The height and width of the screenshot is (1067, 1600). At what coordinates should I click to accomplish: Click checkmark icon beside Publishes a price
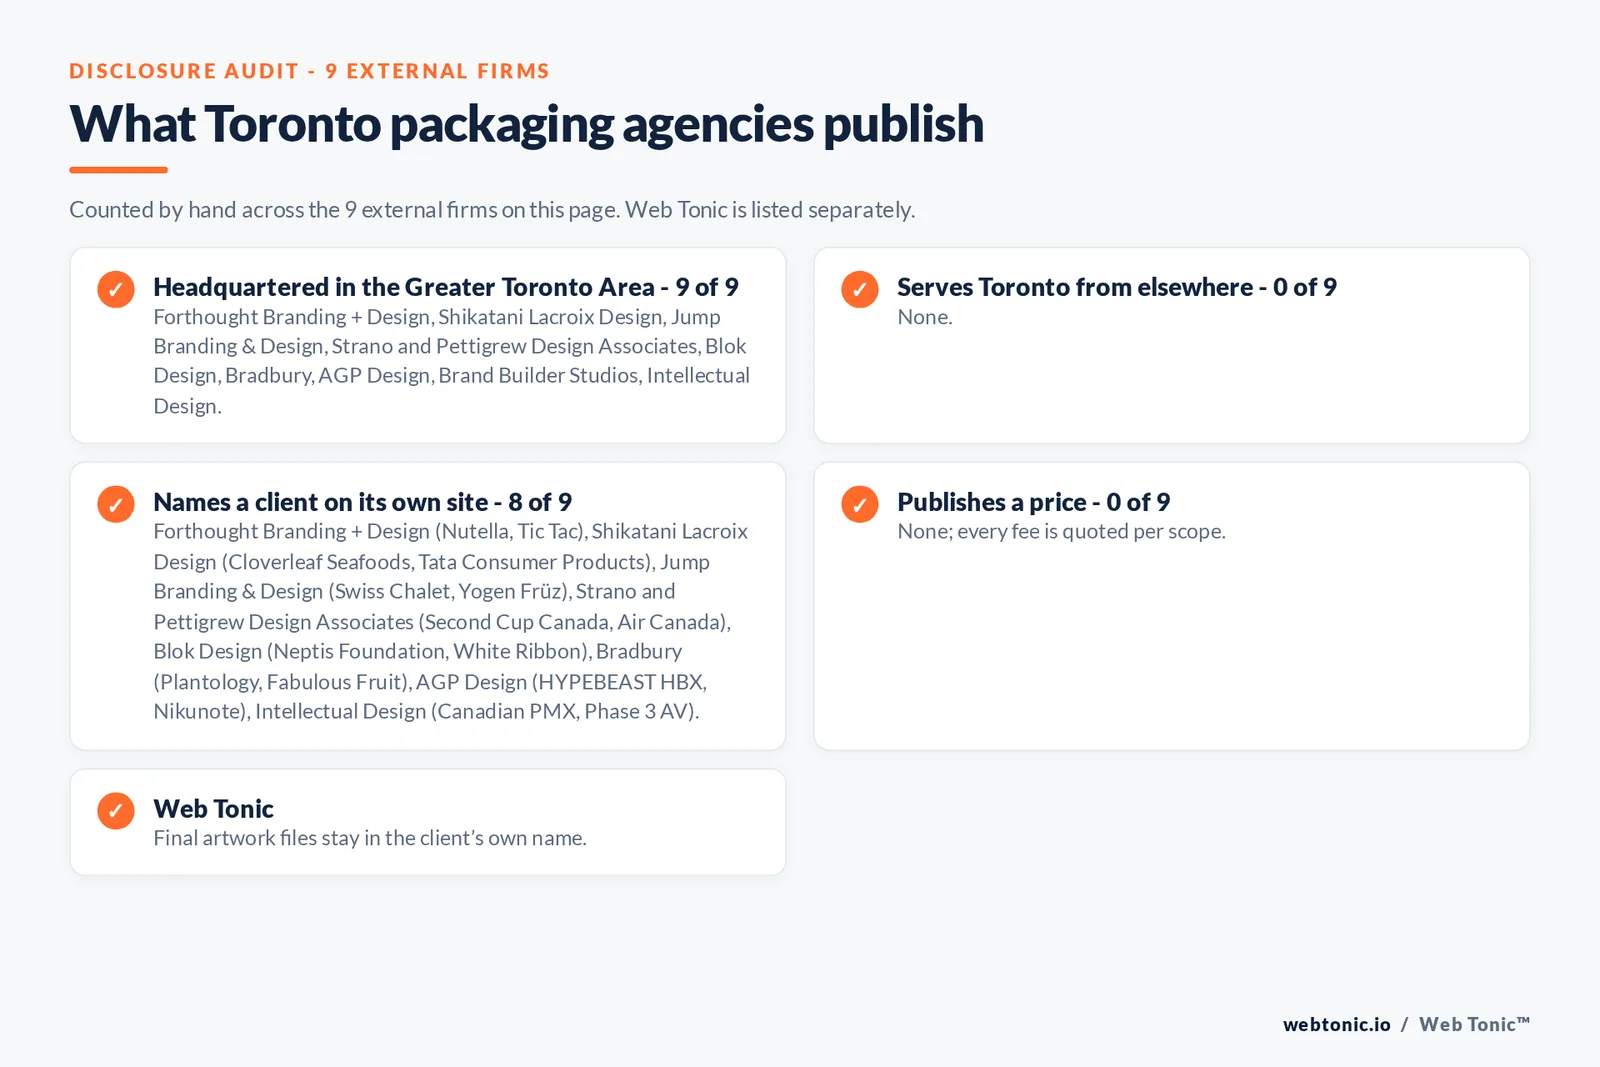point(860,504)
